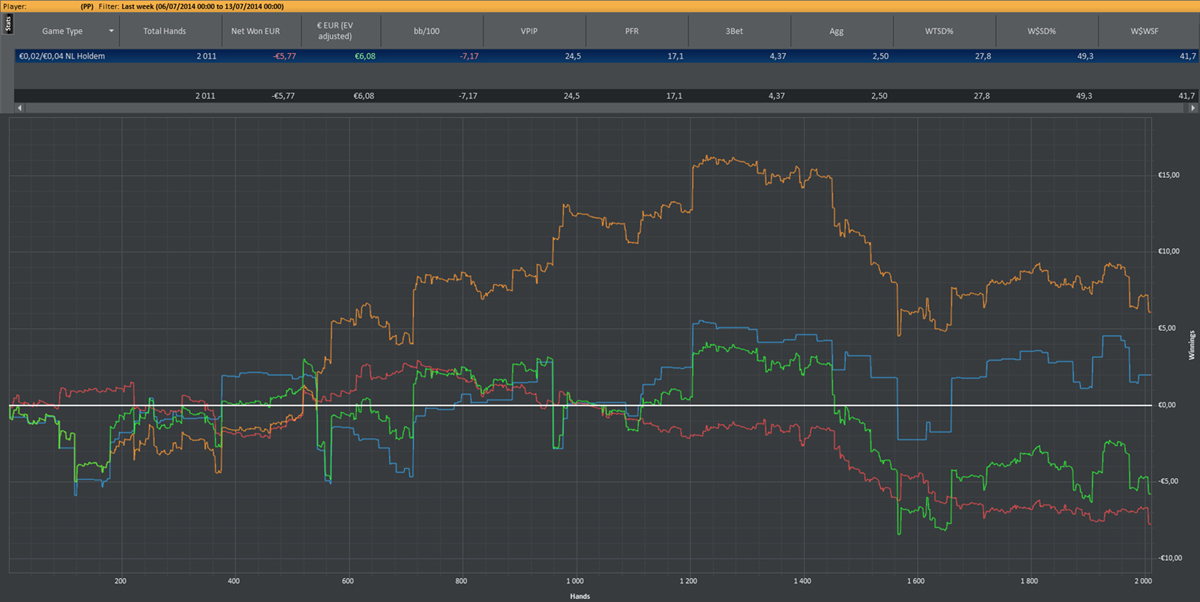
Task: Click the 1 000 hands axis label
Action: point(574,580)
